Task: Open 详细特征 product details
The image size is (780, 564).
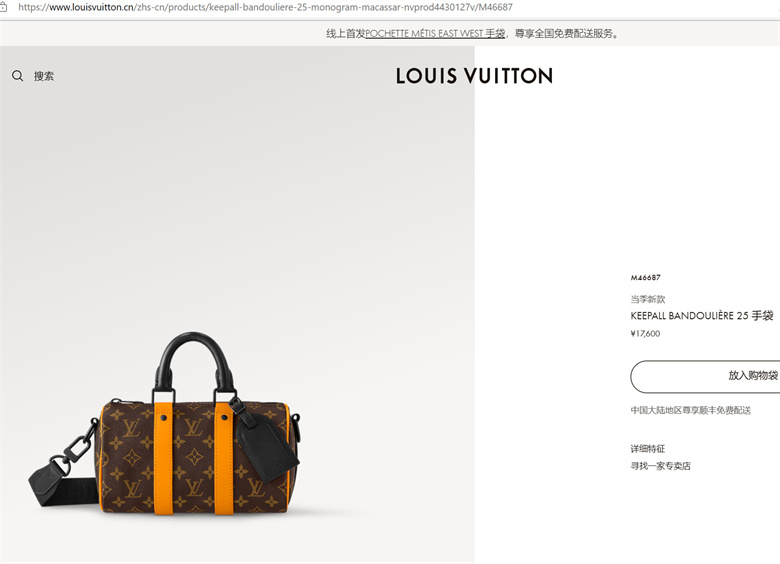Action: tap(648, 449)
